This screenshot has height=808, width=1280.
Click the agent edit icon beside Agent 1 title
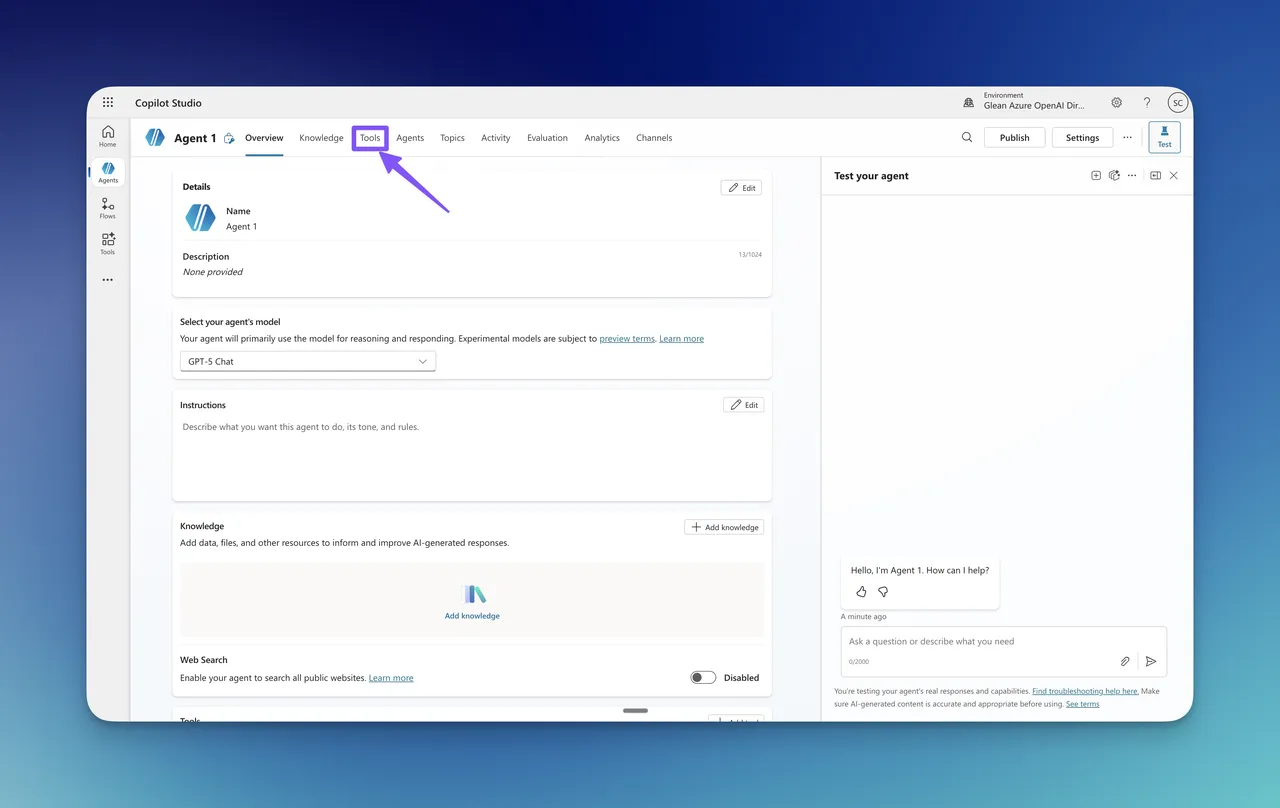click(x=229, y=138)
